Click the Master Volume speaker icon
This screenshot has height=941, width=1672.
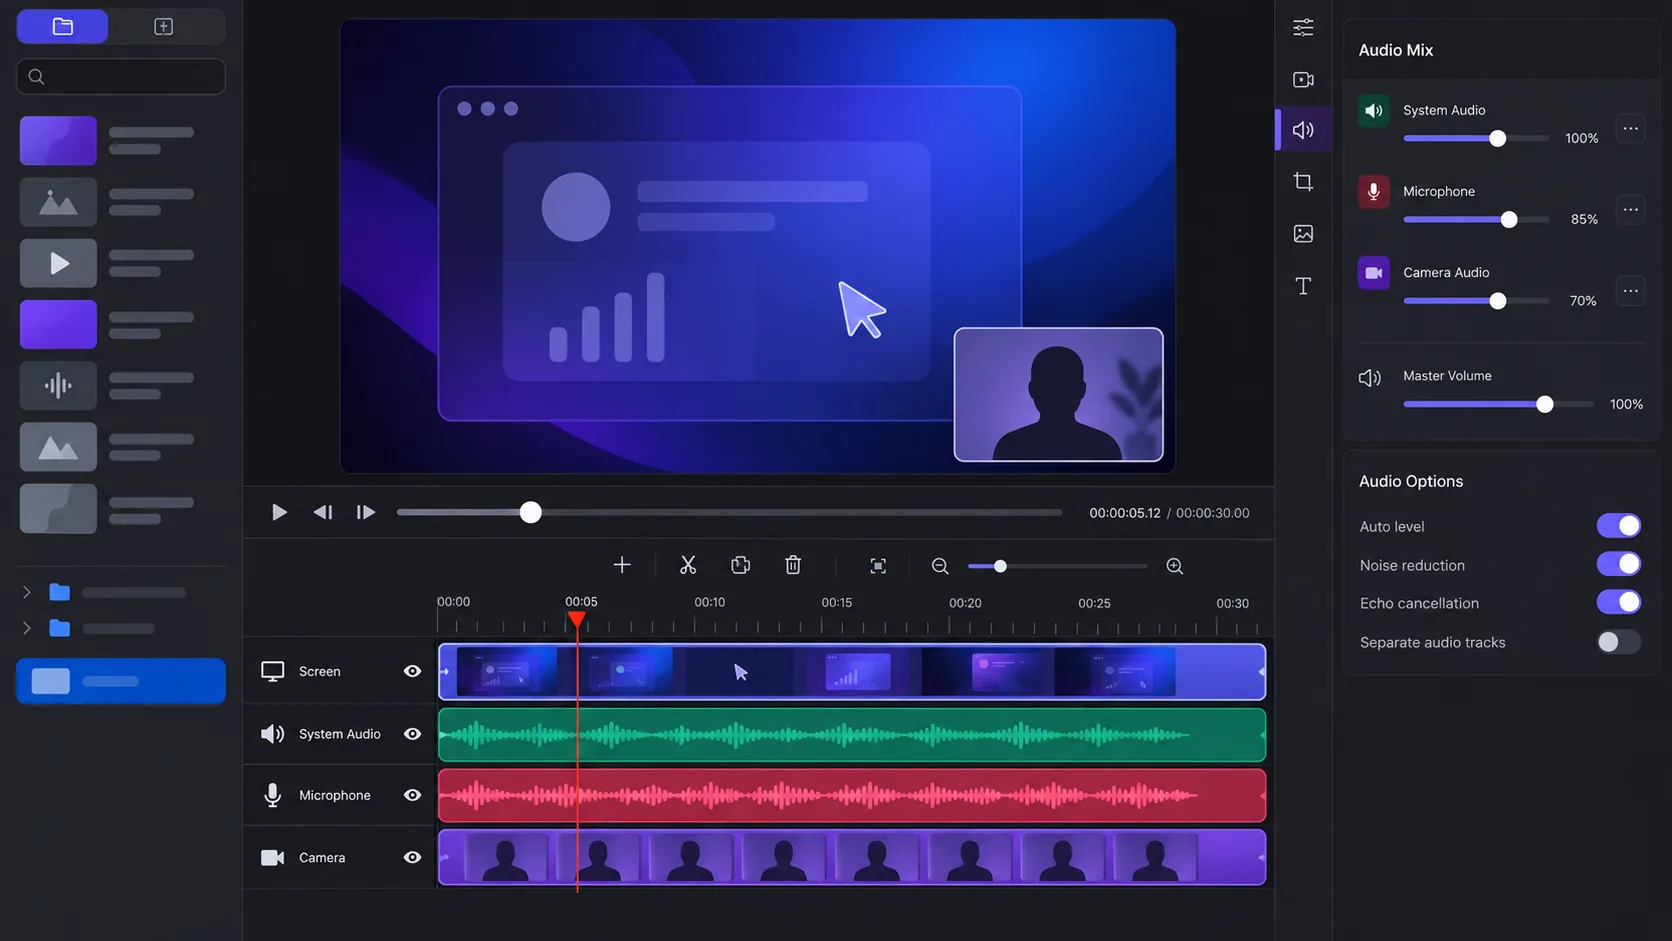1370,378
